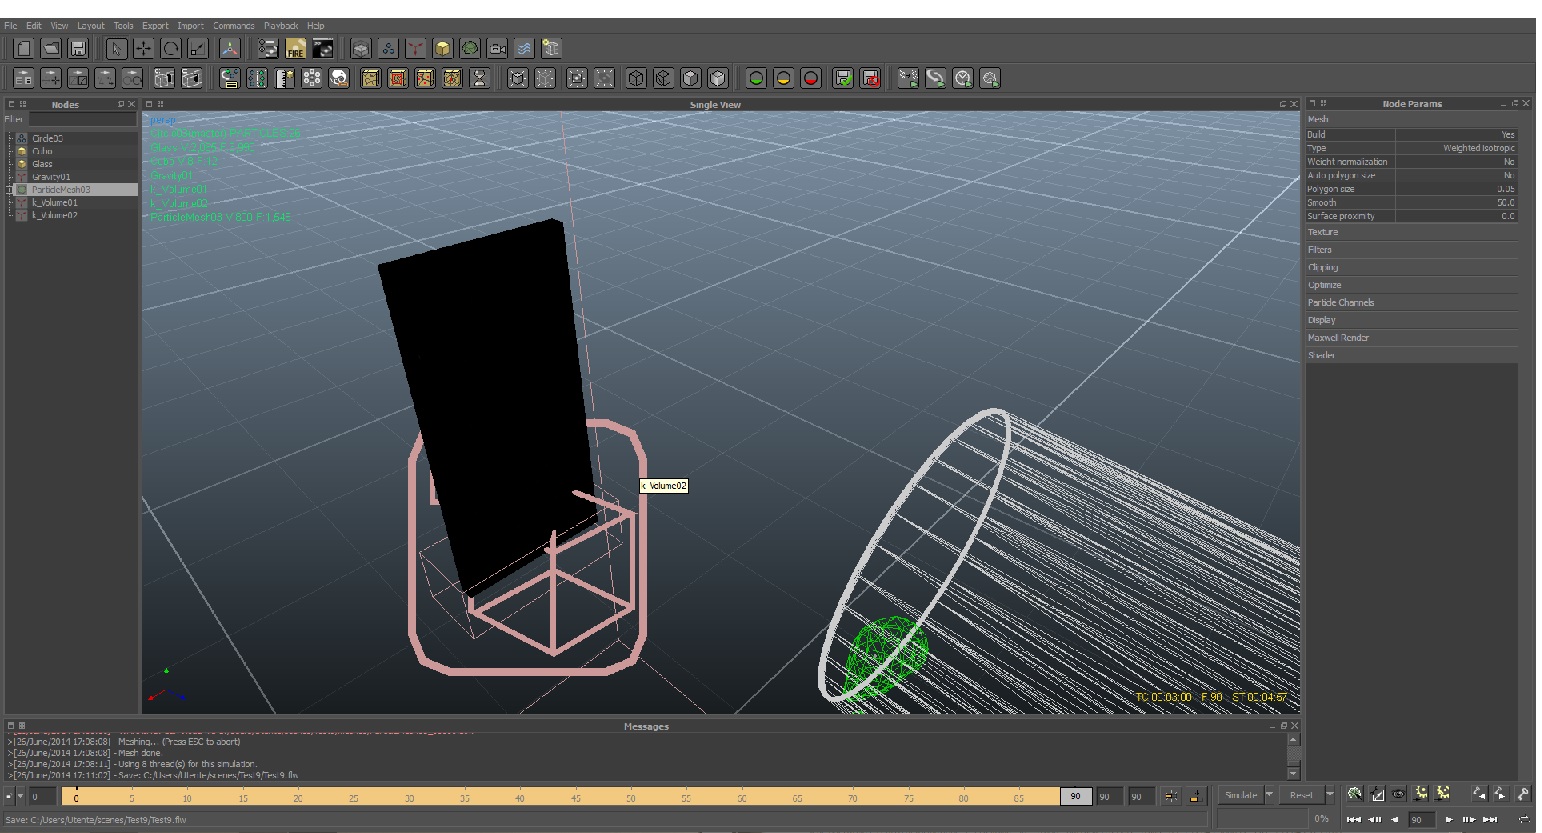Screen dimensions: 1542x833
Task: Jump to the last frame button
Action: pos(1491,819)
